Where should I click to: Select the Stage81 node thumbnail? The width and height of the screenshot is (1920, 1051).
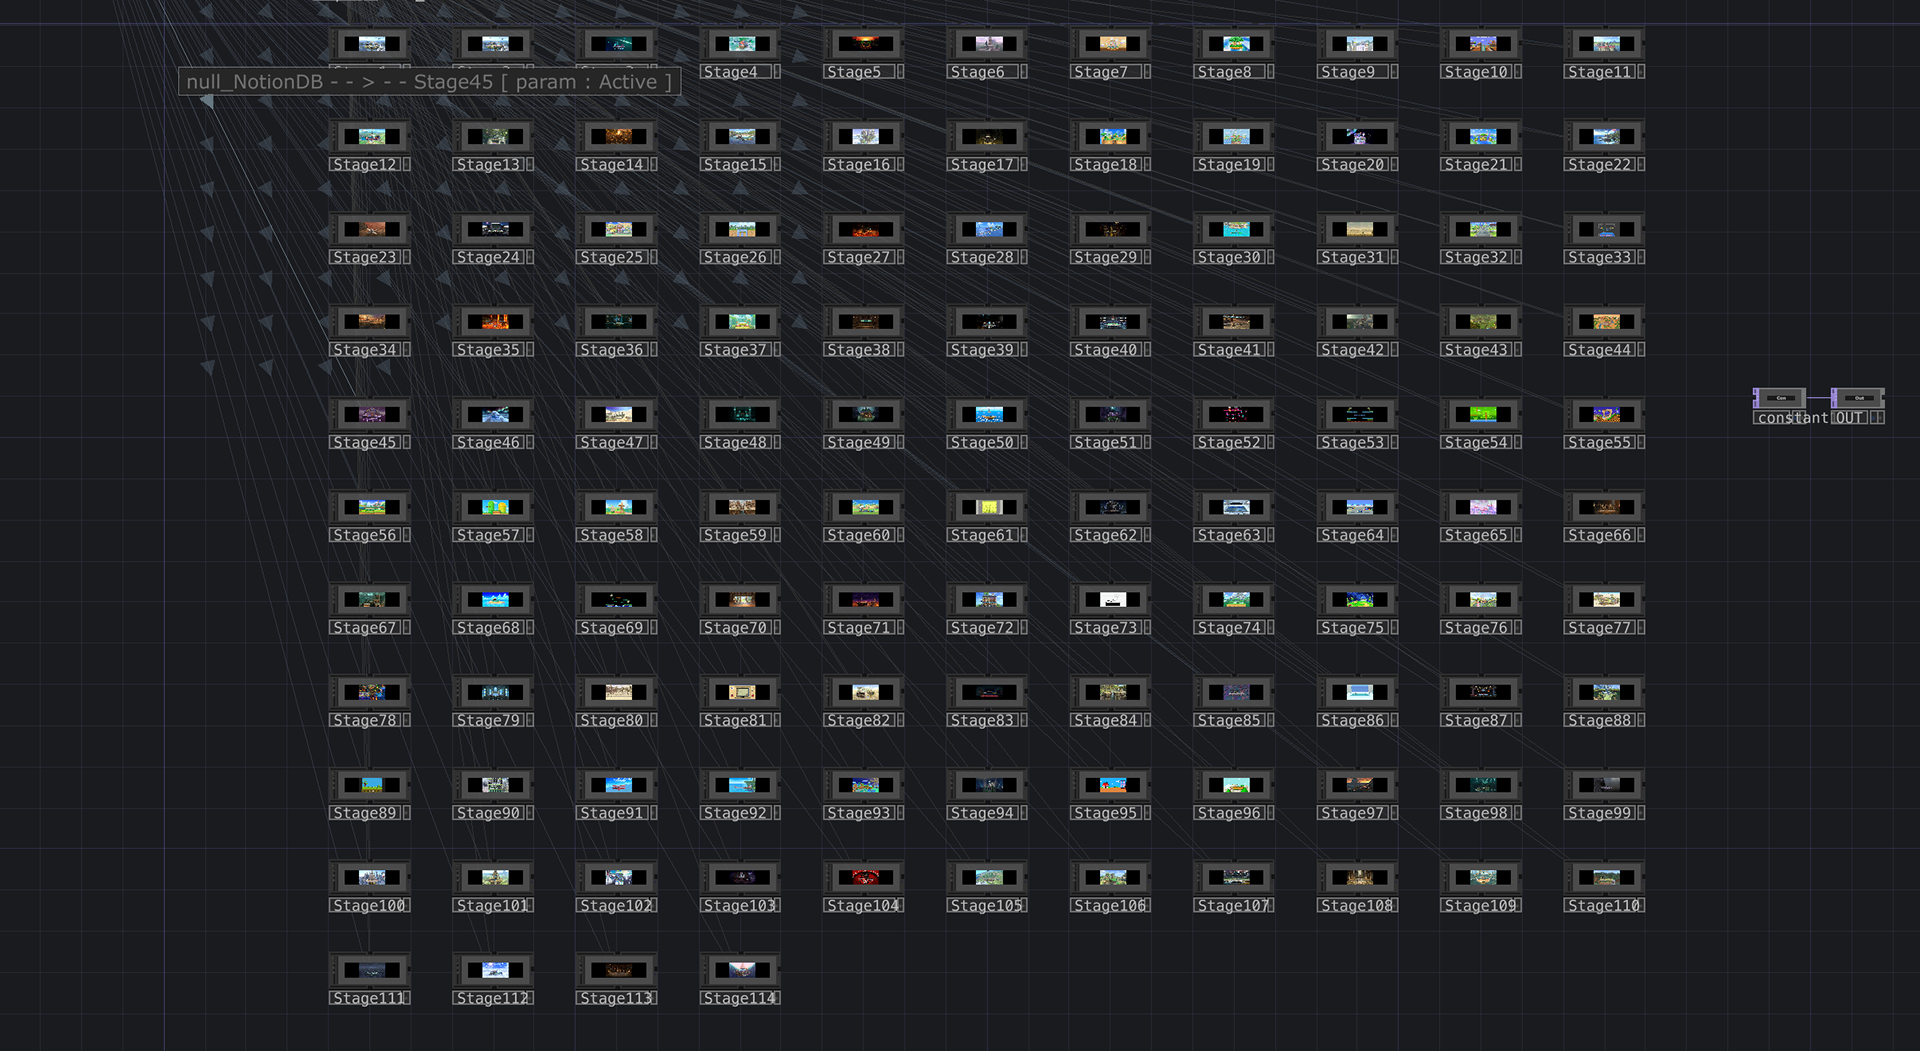click(741, 692)
